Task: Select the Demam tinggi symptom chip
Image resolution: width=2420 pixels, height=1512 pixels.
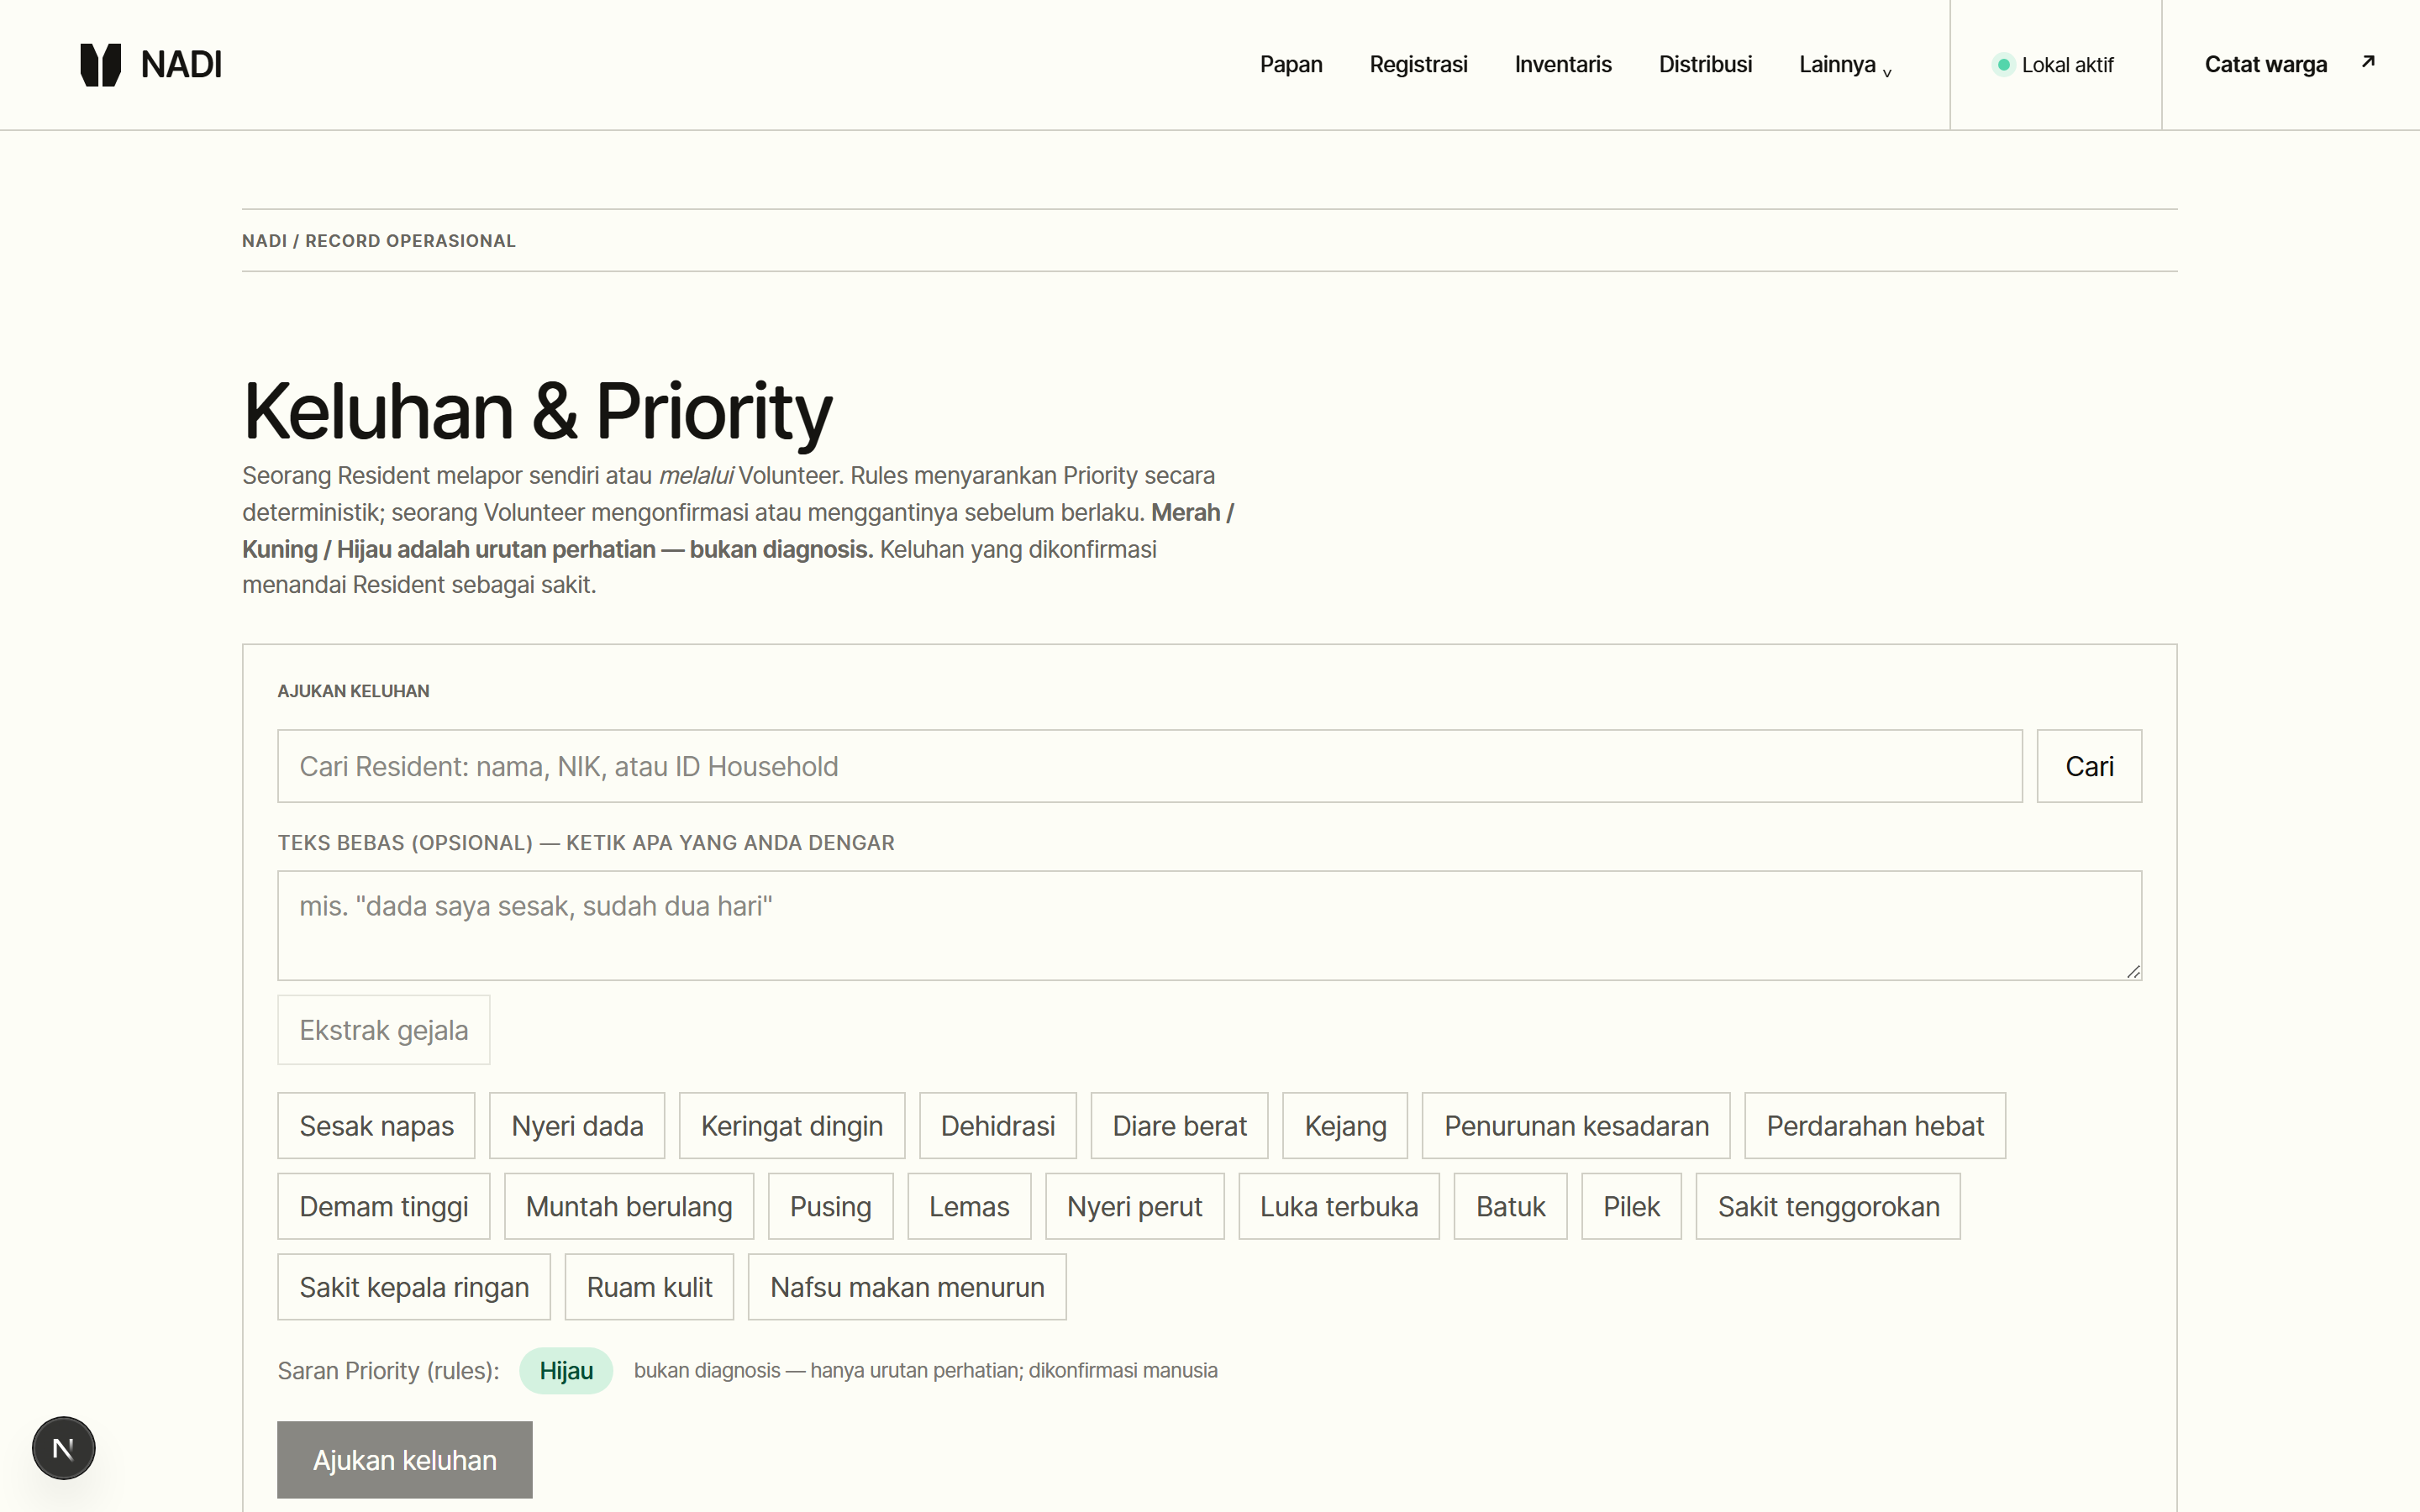Action: [x=383, y=1206]
